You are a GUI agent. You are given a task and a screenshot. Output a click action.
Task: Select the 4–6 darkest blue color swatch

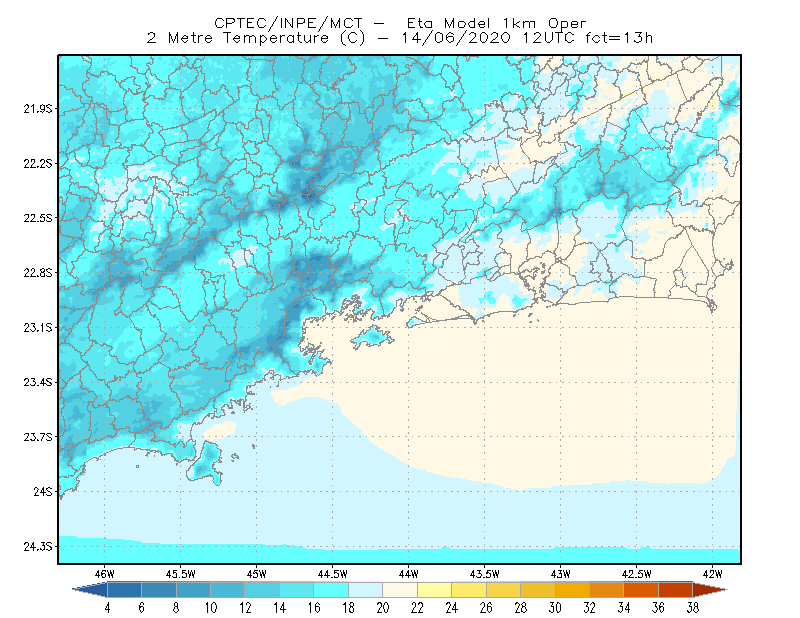(x=124, y=590)
